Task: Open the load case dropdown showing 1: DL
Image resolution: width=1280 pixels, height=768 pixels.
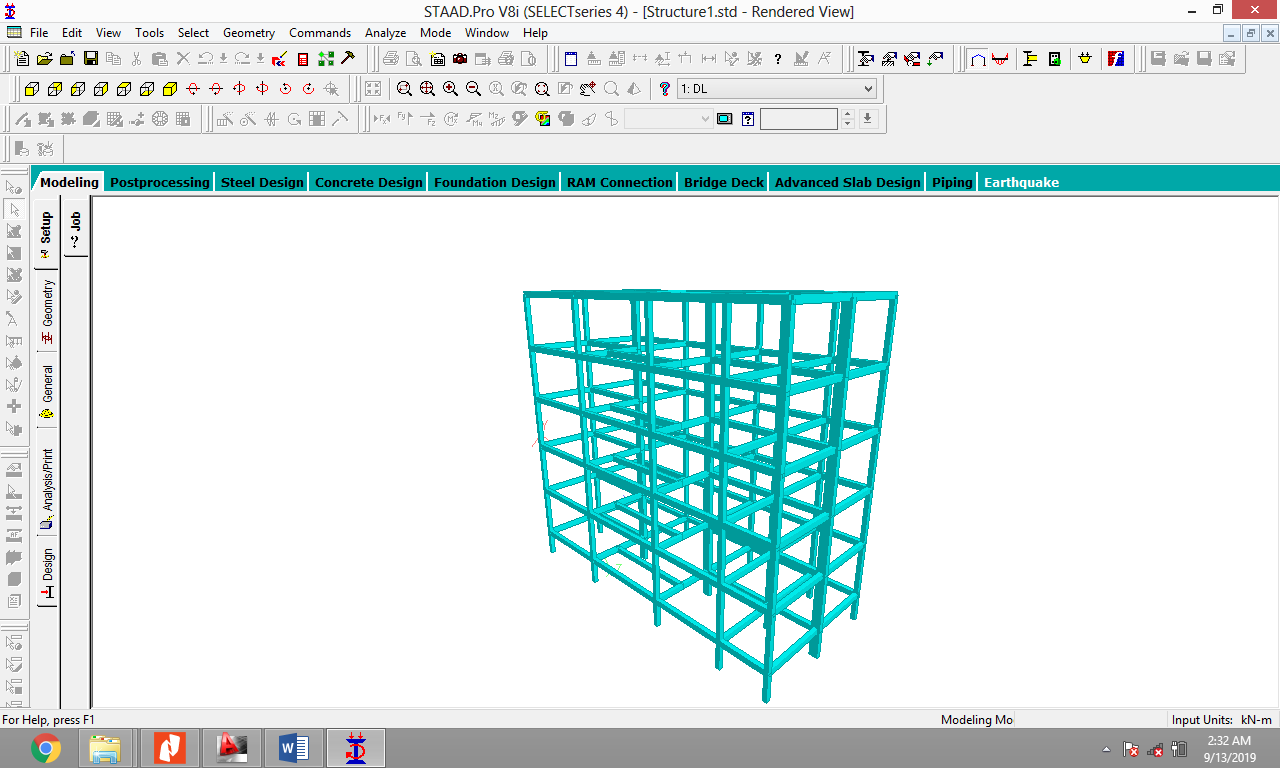Action: [x=776, y=89]
